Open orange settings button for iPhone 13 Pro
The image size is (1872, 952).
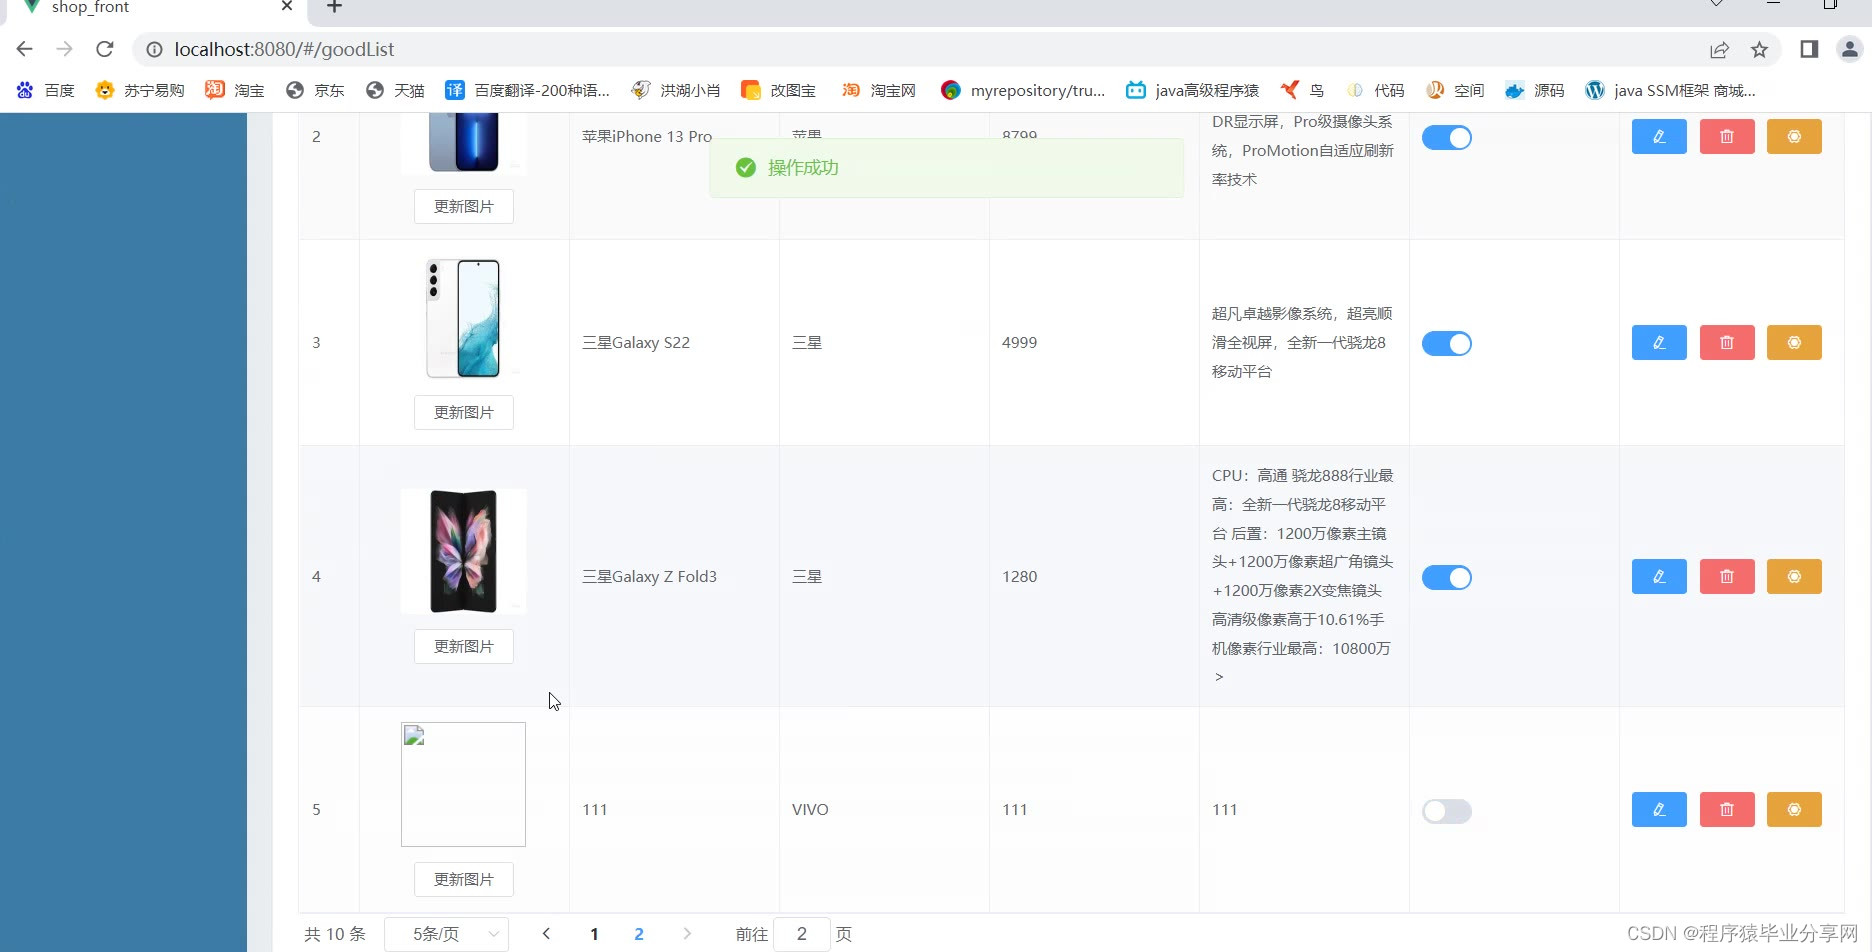1794,136
